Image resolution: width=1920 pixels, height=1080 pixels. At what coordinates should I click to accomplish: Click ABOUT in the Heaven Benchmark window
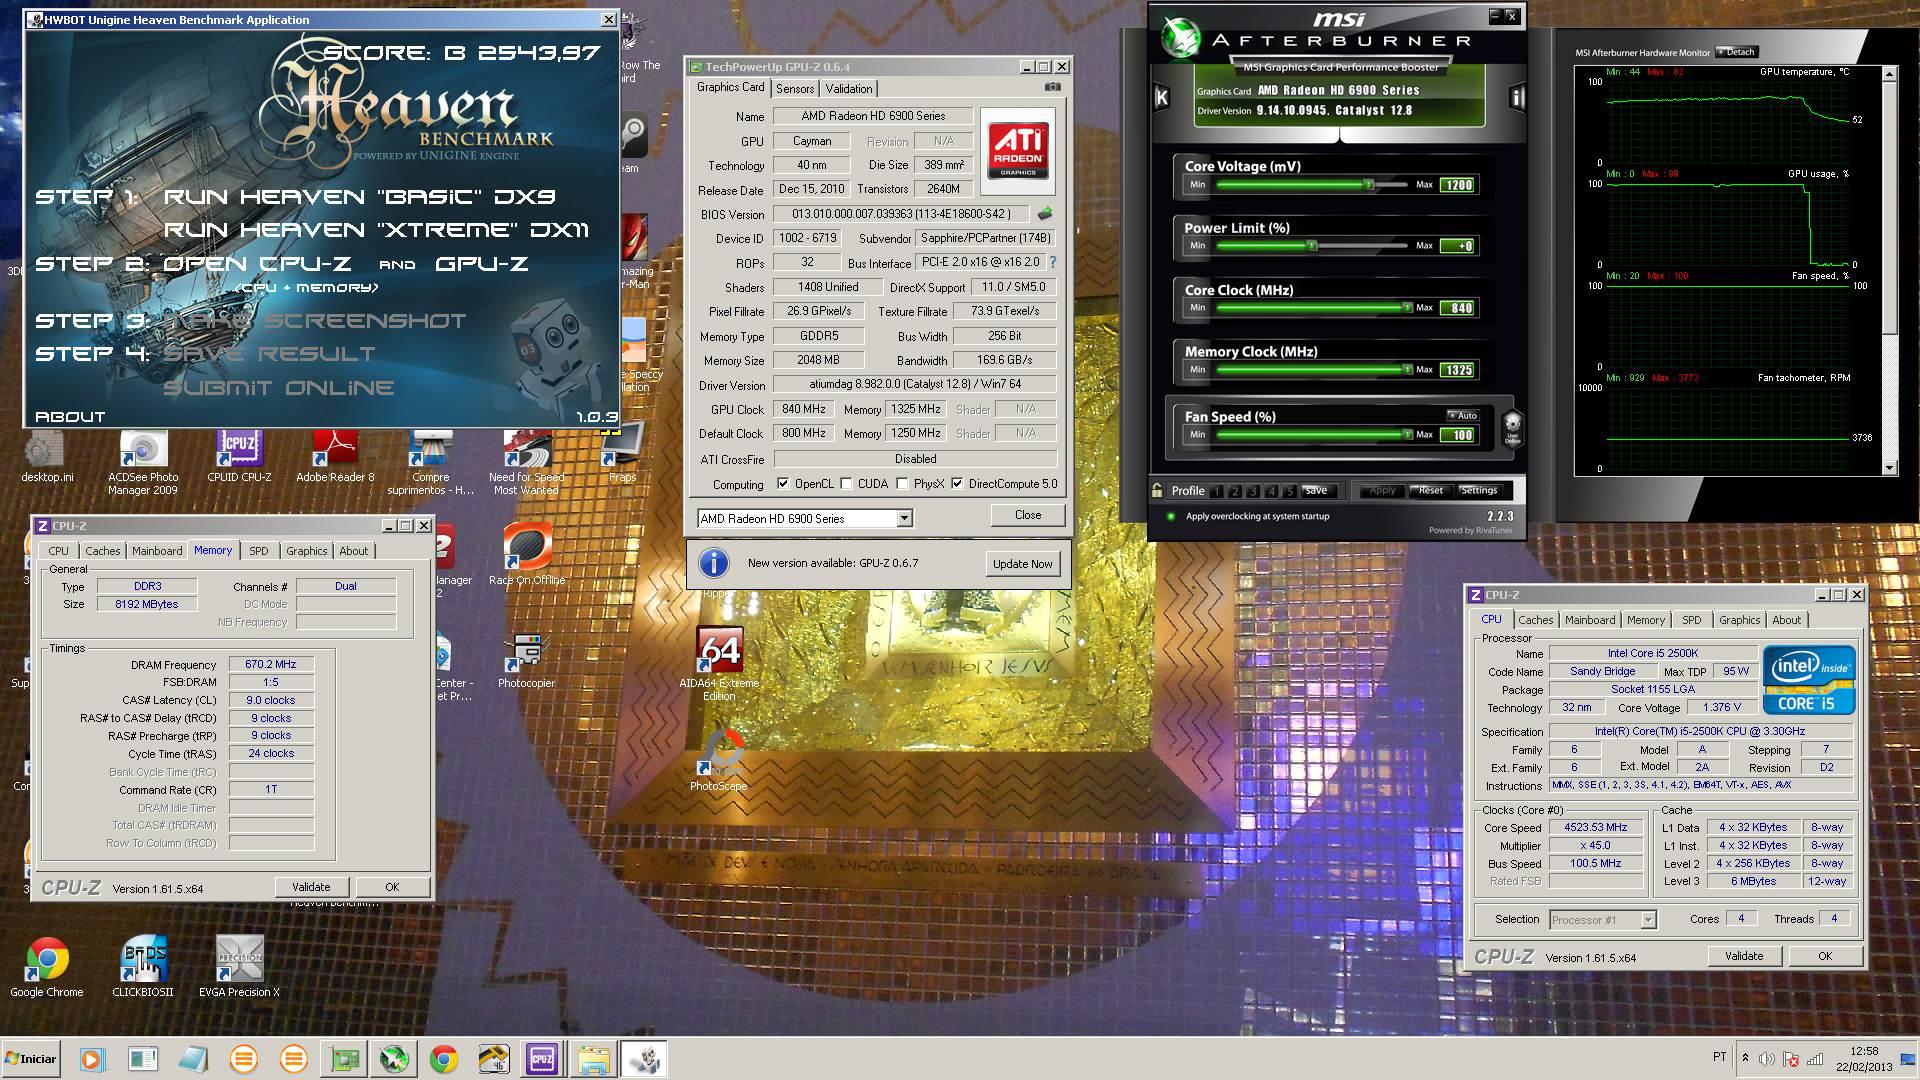(x=70, y=417)
